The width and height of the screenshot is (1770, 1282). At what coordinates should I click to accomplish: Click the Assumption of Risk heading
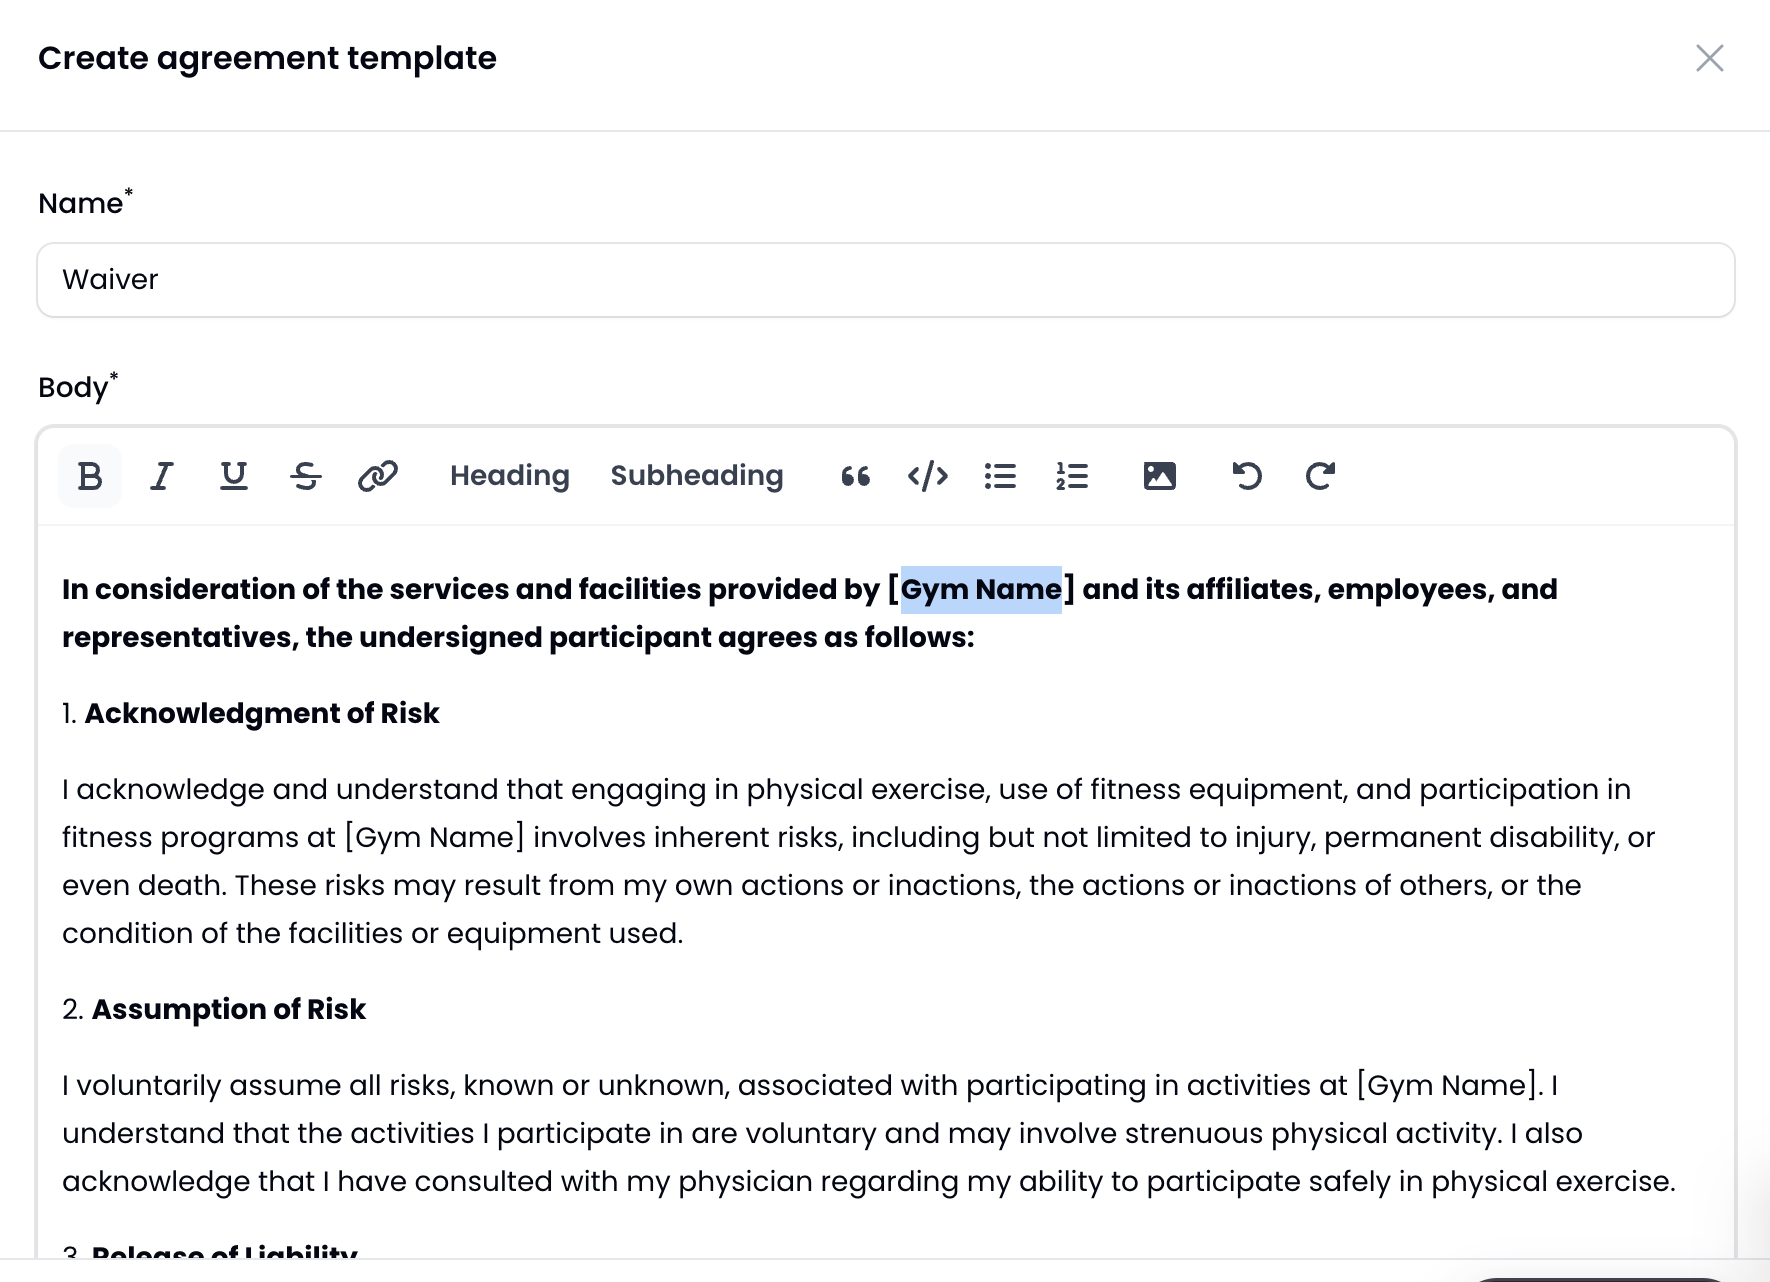[x=229, y=1010]
